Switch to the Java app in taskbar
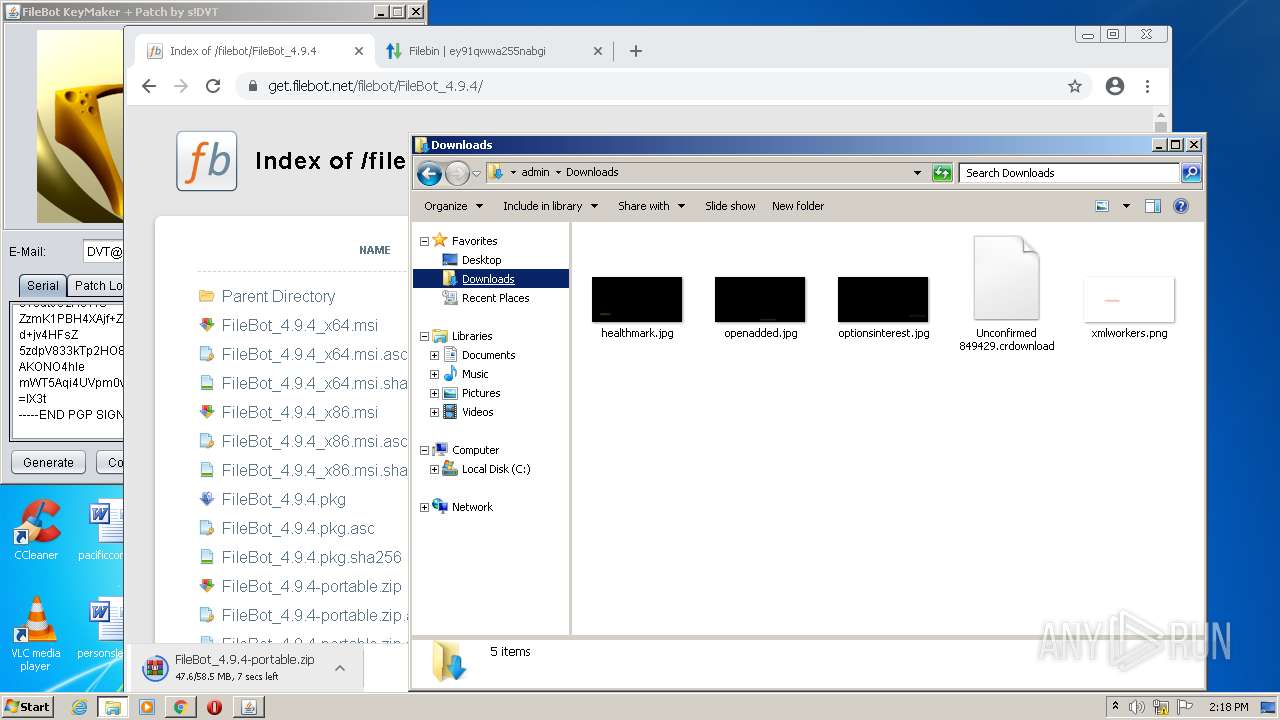This screenshot has height=720, width=1280. [248, 707]
